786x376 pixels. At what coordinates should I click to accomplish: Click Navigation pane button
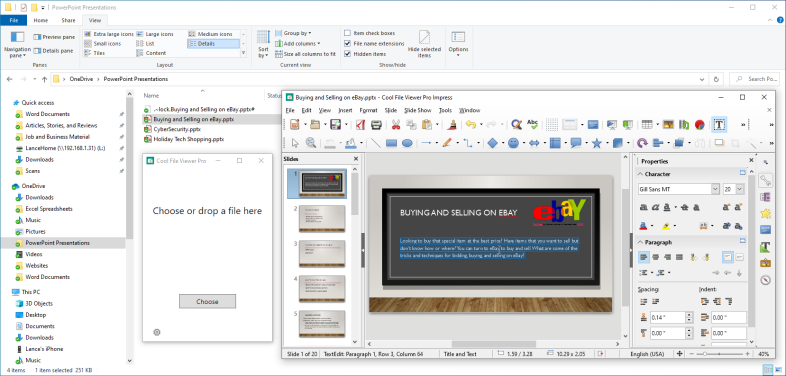pyautogui.click(x=18, y=44)
